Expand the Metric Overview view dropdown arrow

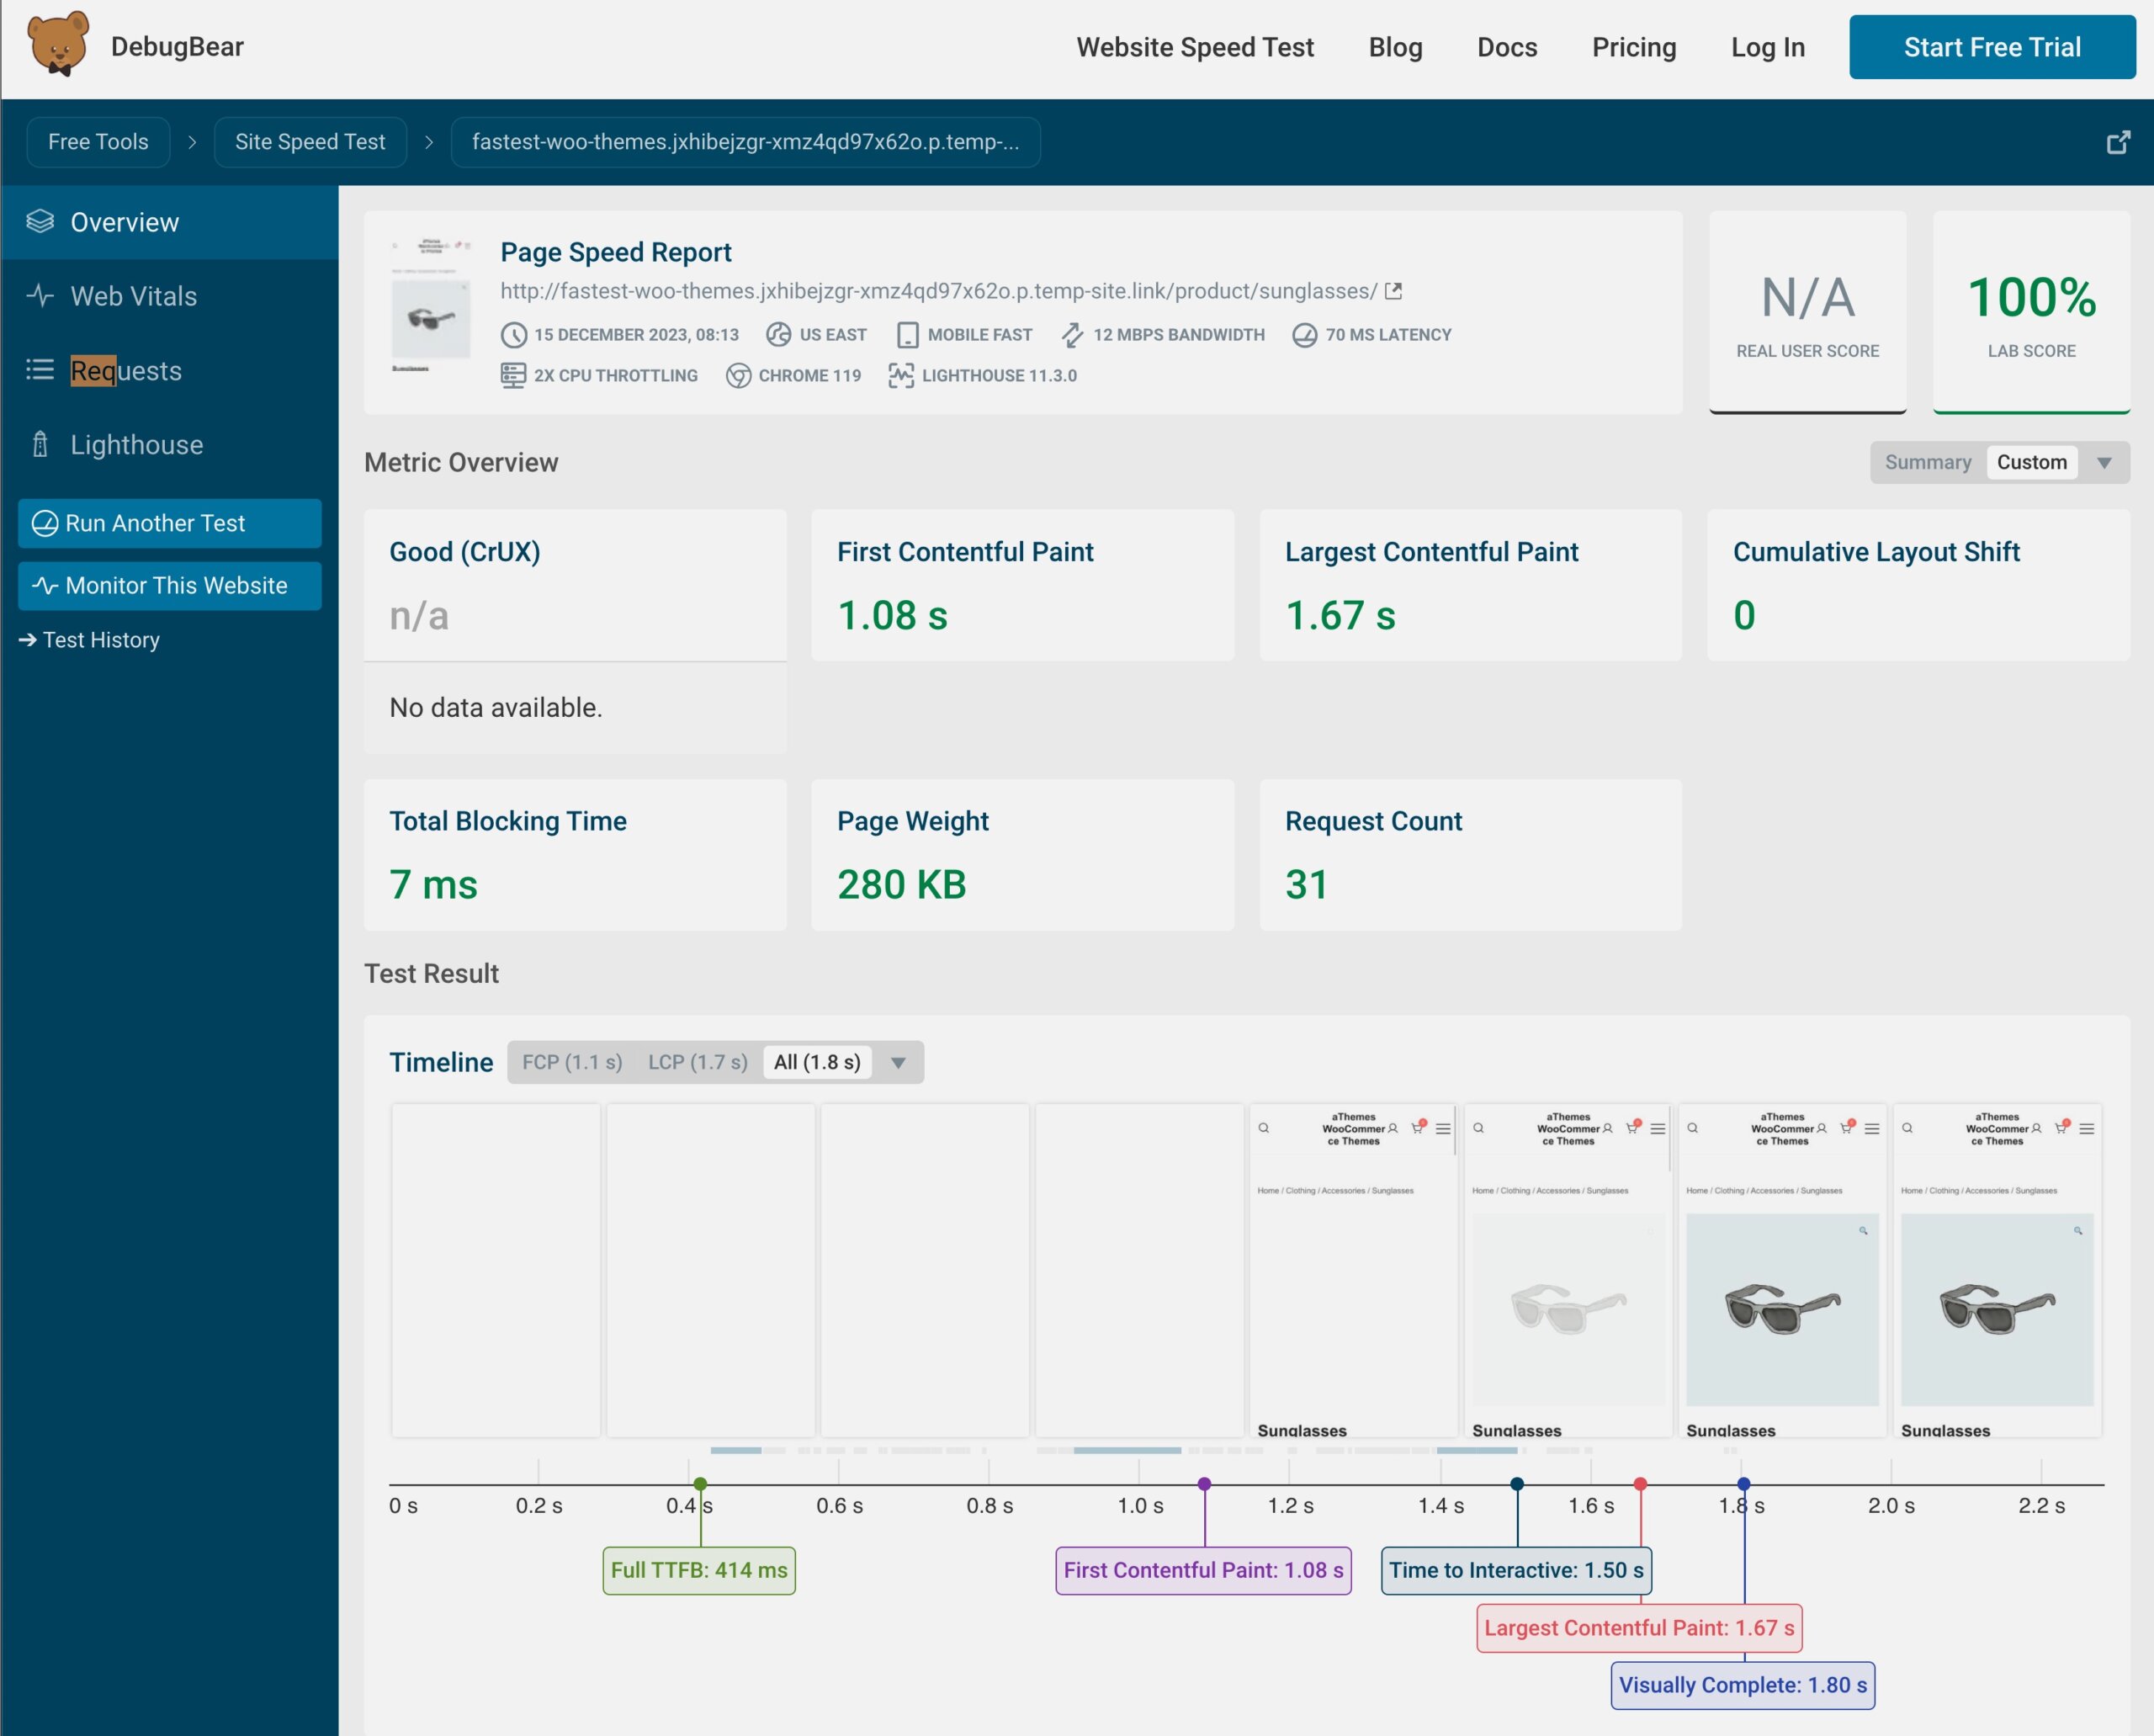click(2104, 463)
